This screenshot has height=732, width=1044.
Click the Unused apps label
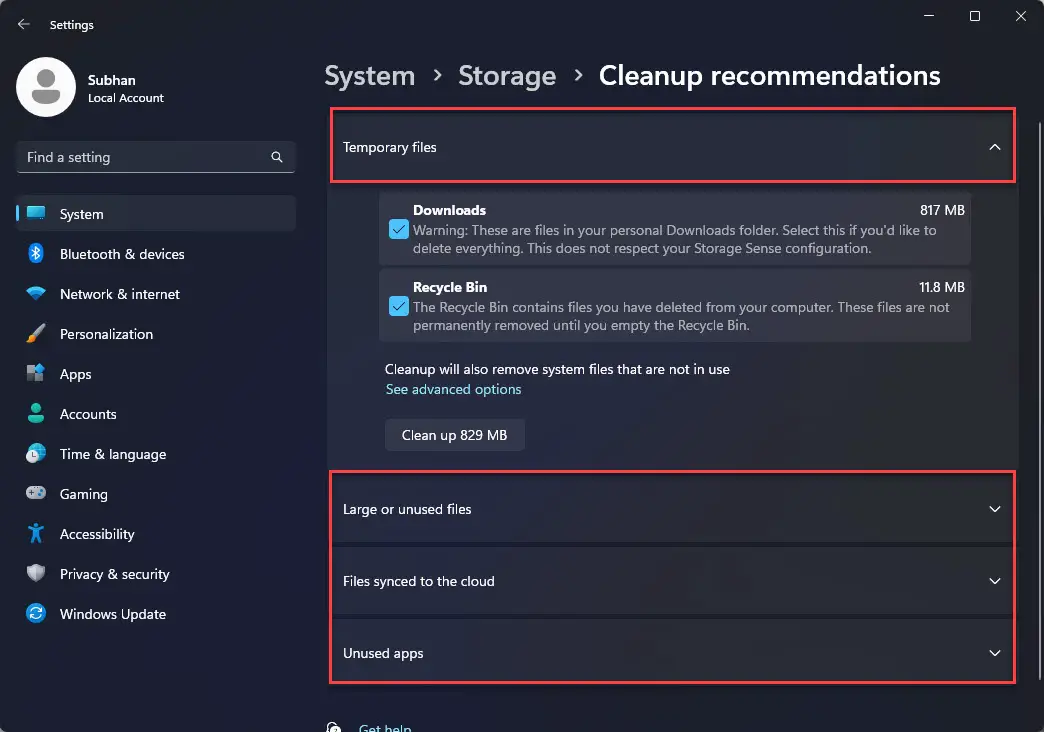383,653
